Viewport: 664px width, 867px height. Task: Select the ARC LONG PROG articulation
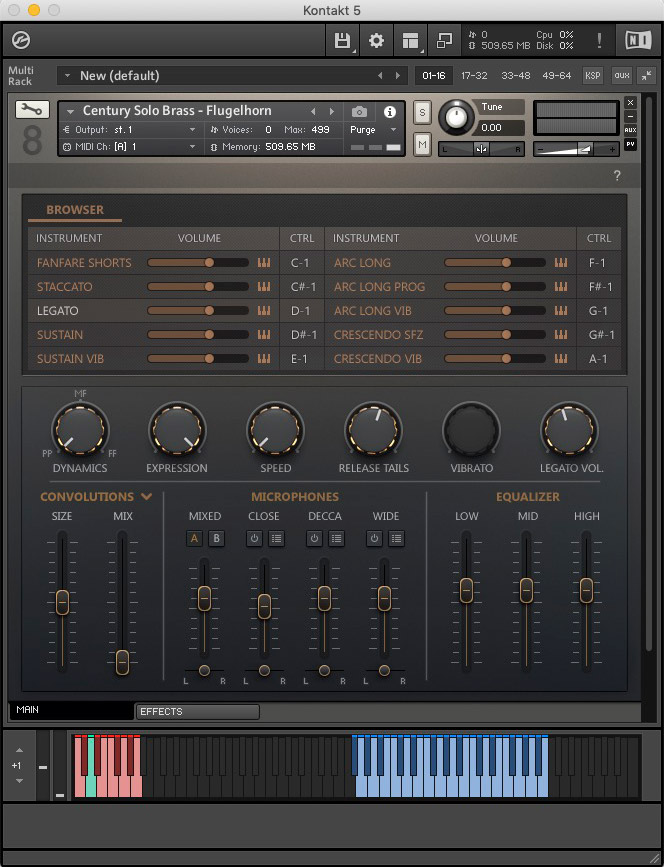(379, 286)
